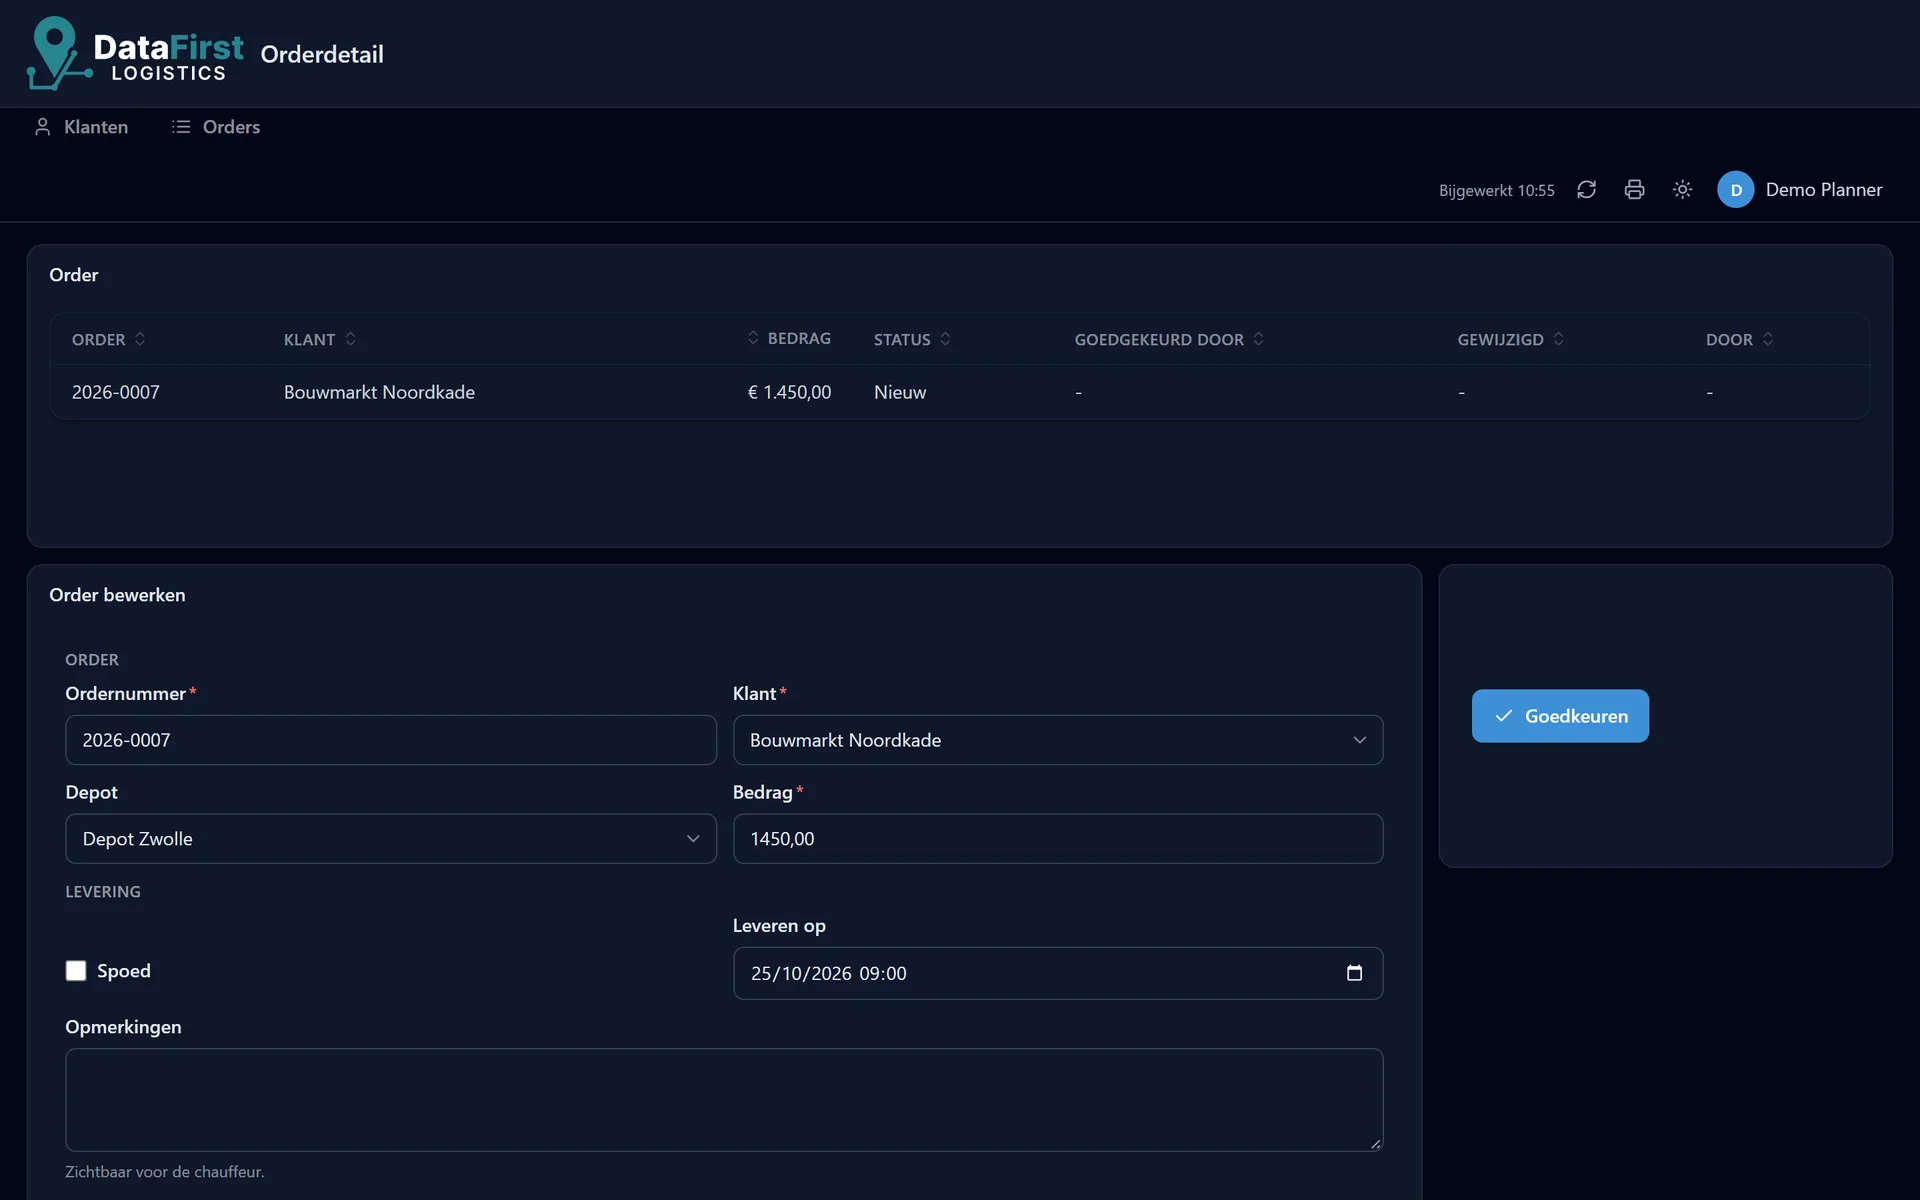Click the refresh data icon
The image size is (1920, 1200).
(1586, 190)
